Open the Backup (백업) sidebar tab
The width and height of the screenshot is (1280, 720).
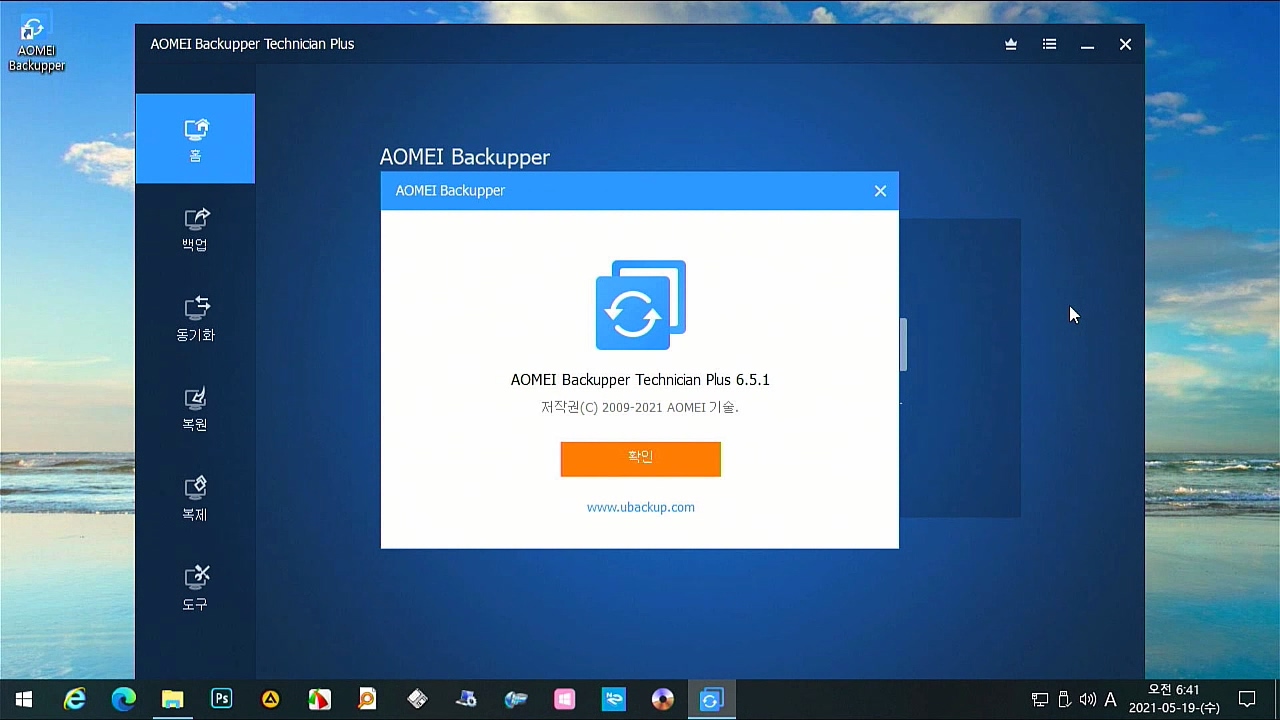click(x=195, y=229)
